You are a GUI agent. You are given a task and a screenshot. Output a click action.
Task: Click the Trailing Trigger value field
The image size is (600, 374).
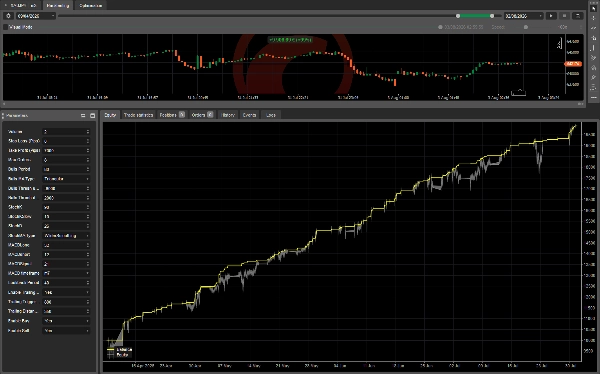pos(66,302)
